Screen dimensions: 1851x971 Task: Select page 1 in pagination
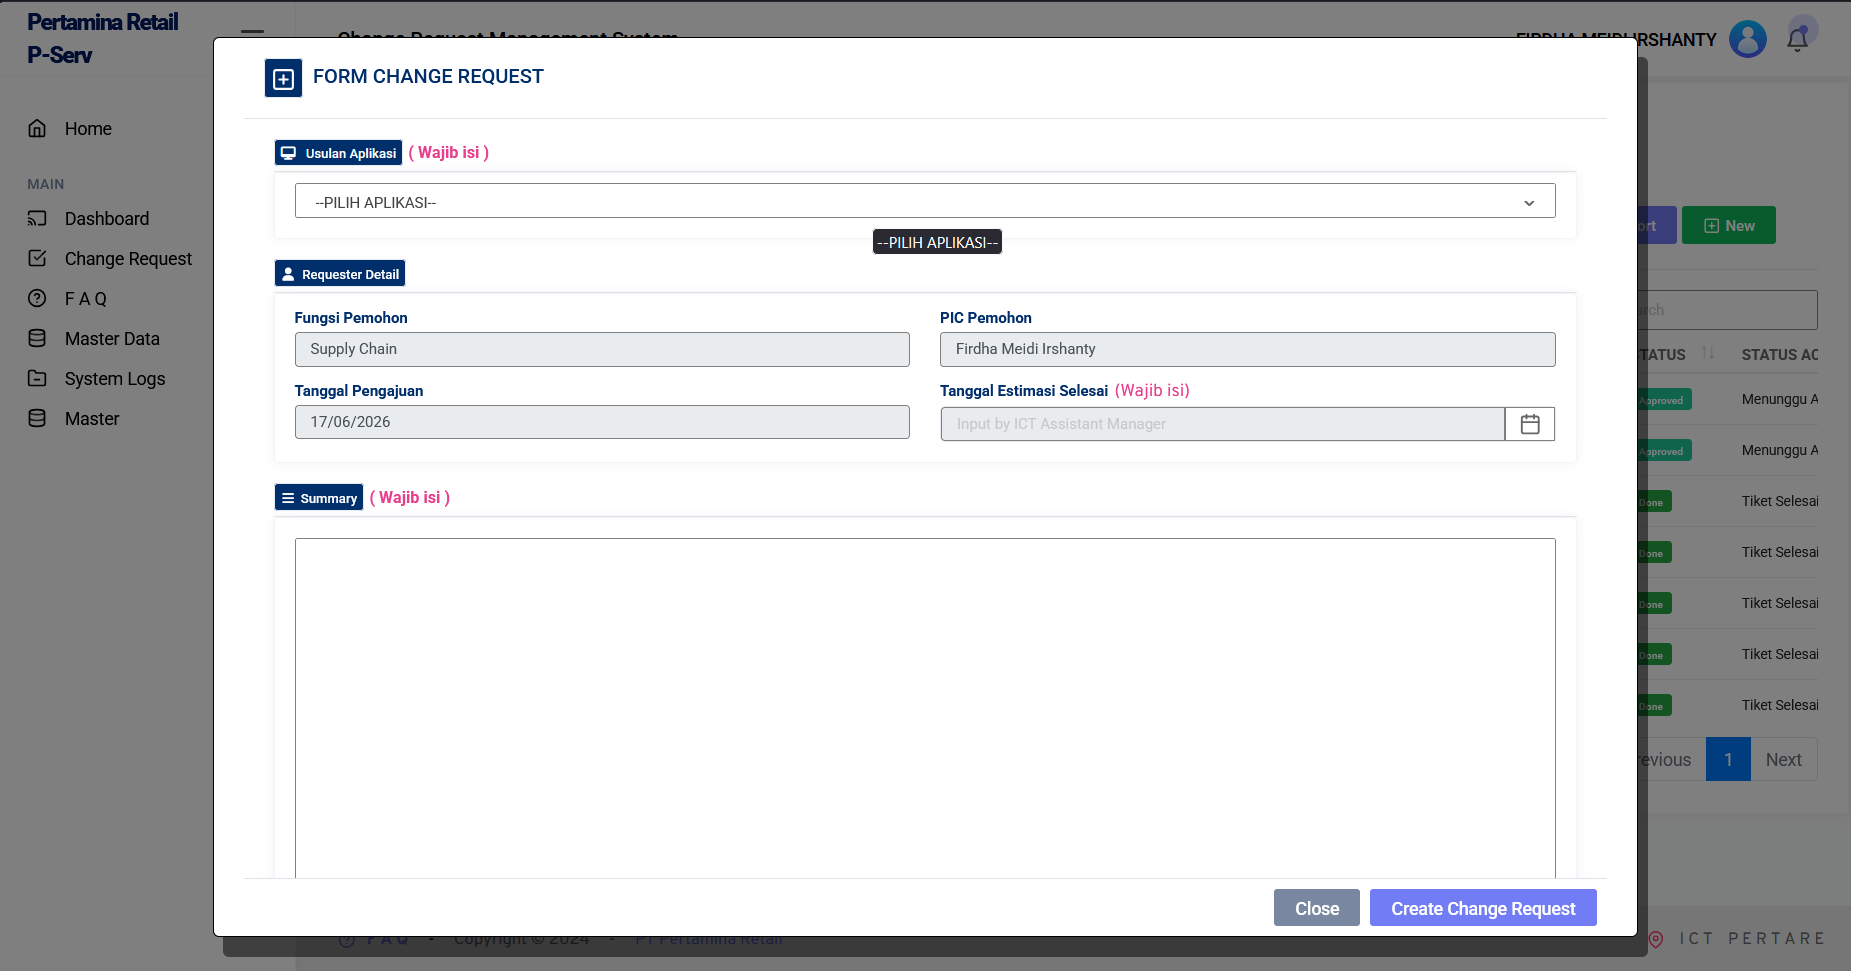[1728, 760]
